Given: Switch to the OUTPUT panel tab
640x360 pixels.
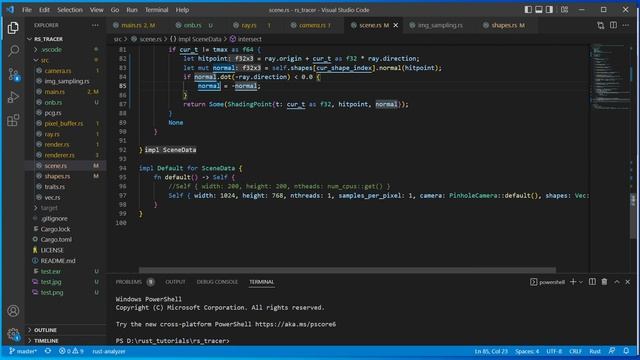Looking at the screenshot, I should click(175, 282).
